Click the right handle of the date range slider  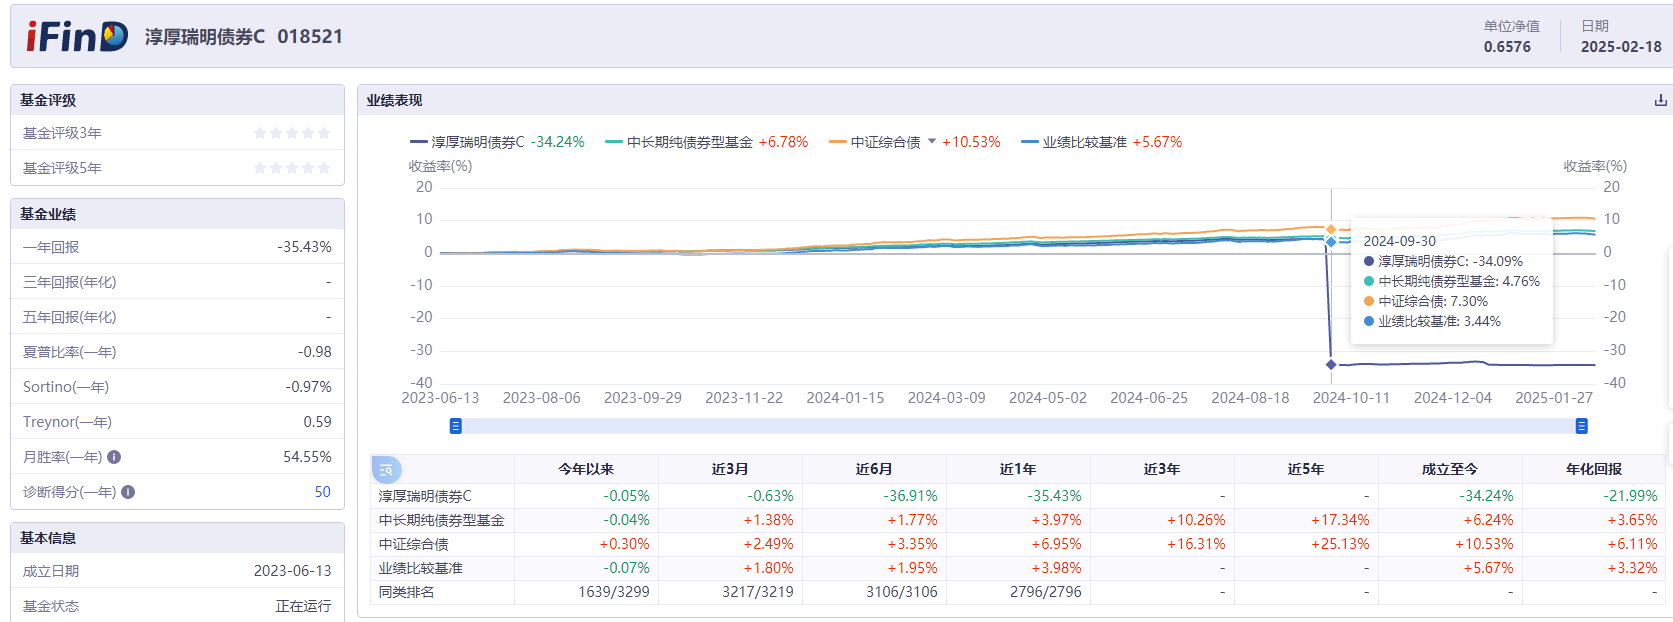coord(1582,426)
